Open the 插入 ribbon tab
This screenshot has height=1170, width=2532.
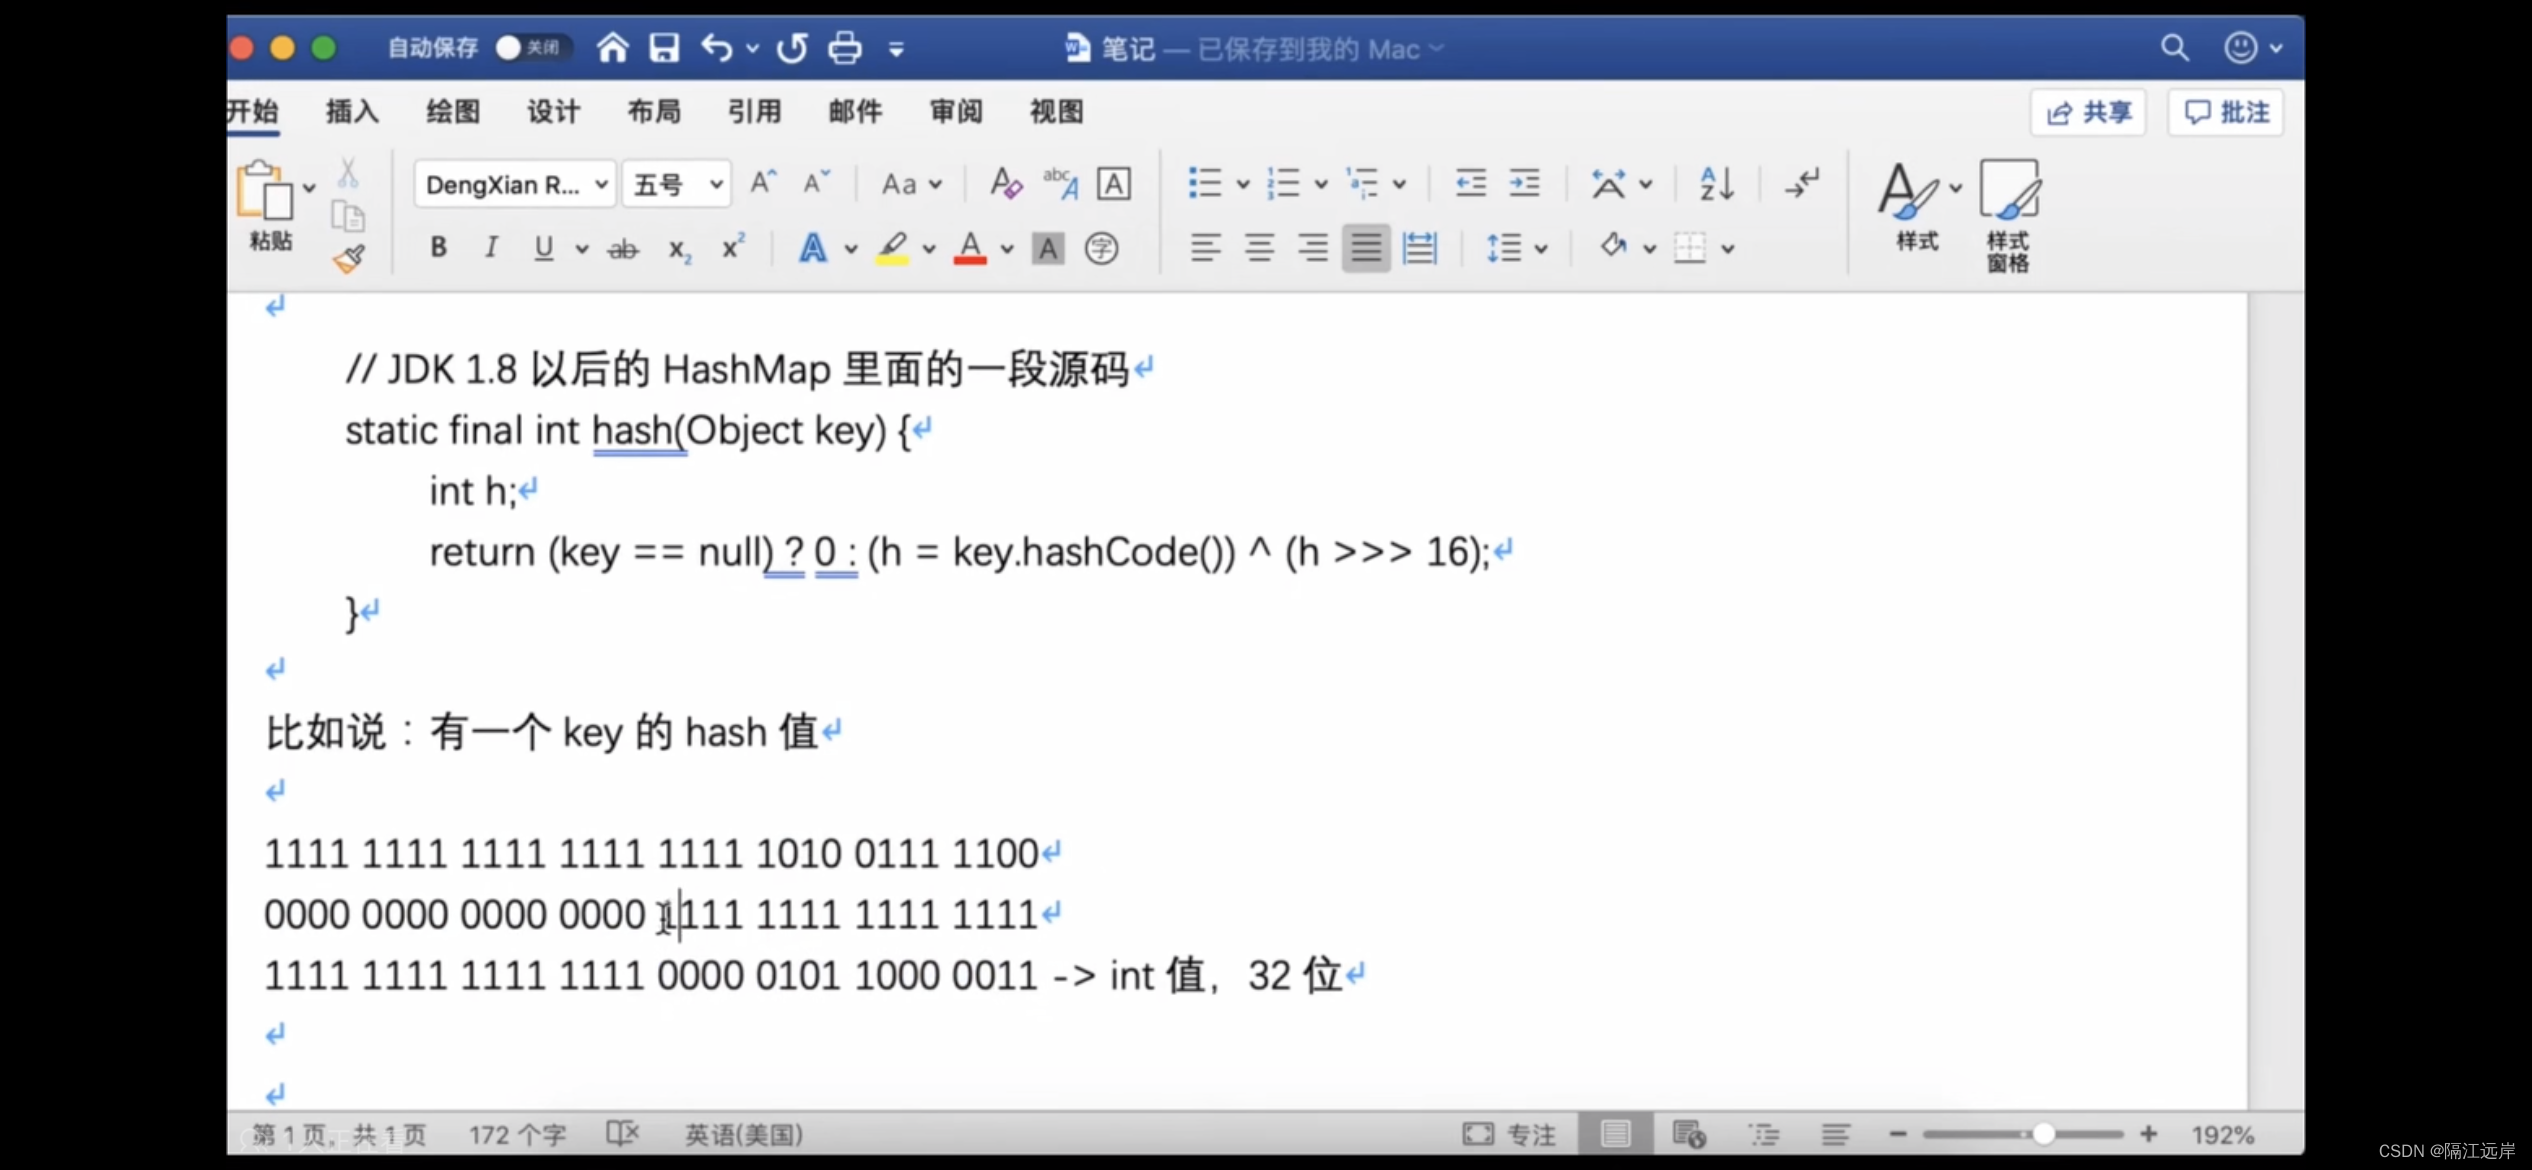pos(352,111)
